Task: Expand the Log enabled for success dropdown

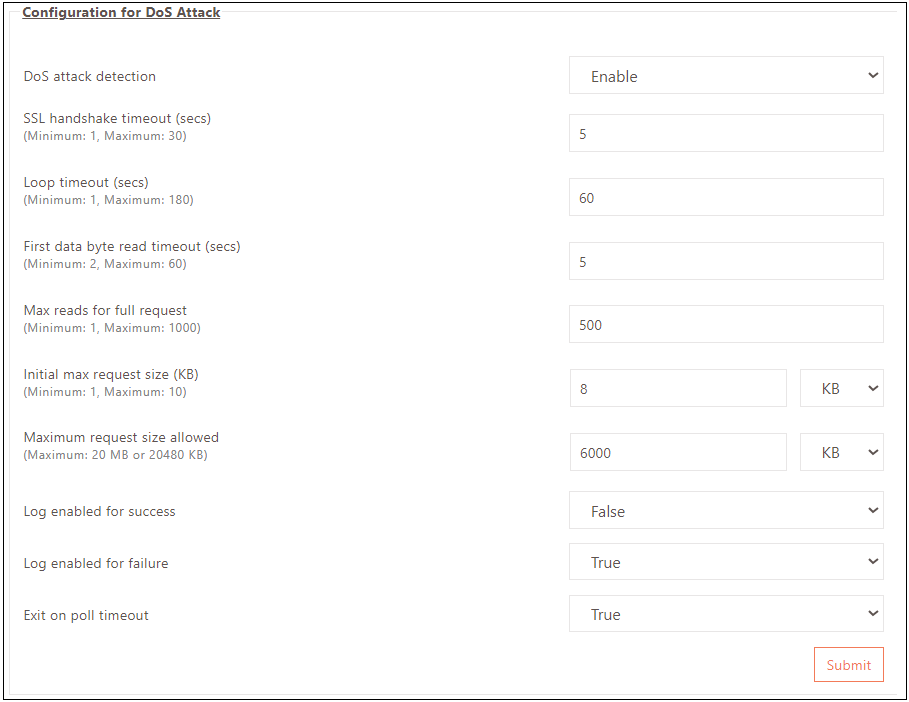Action: (726, 511)
